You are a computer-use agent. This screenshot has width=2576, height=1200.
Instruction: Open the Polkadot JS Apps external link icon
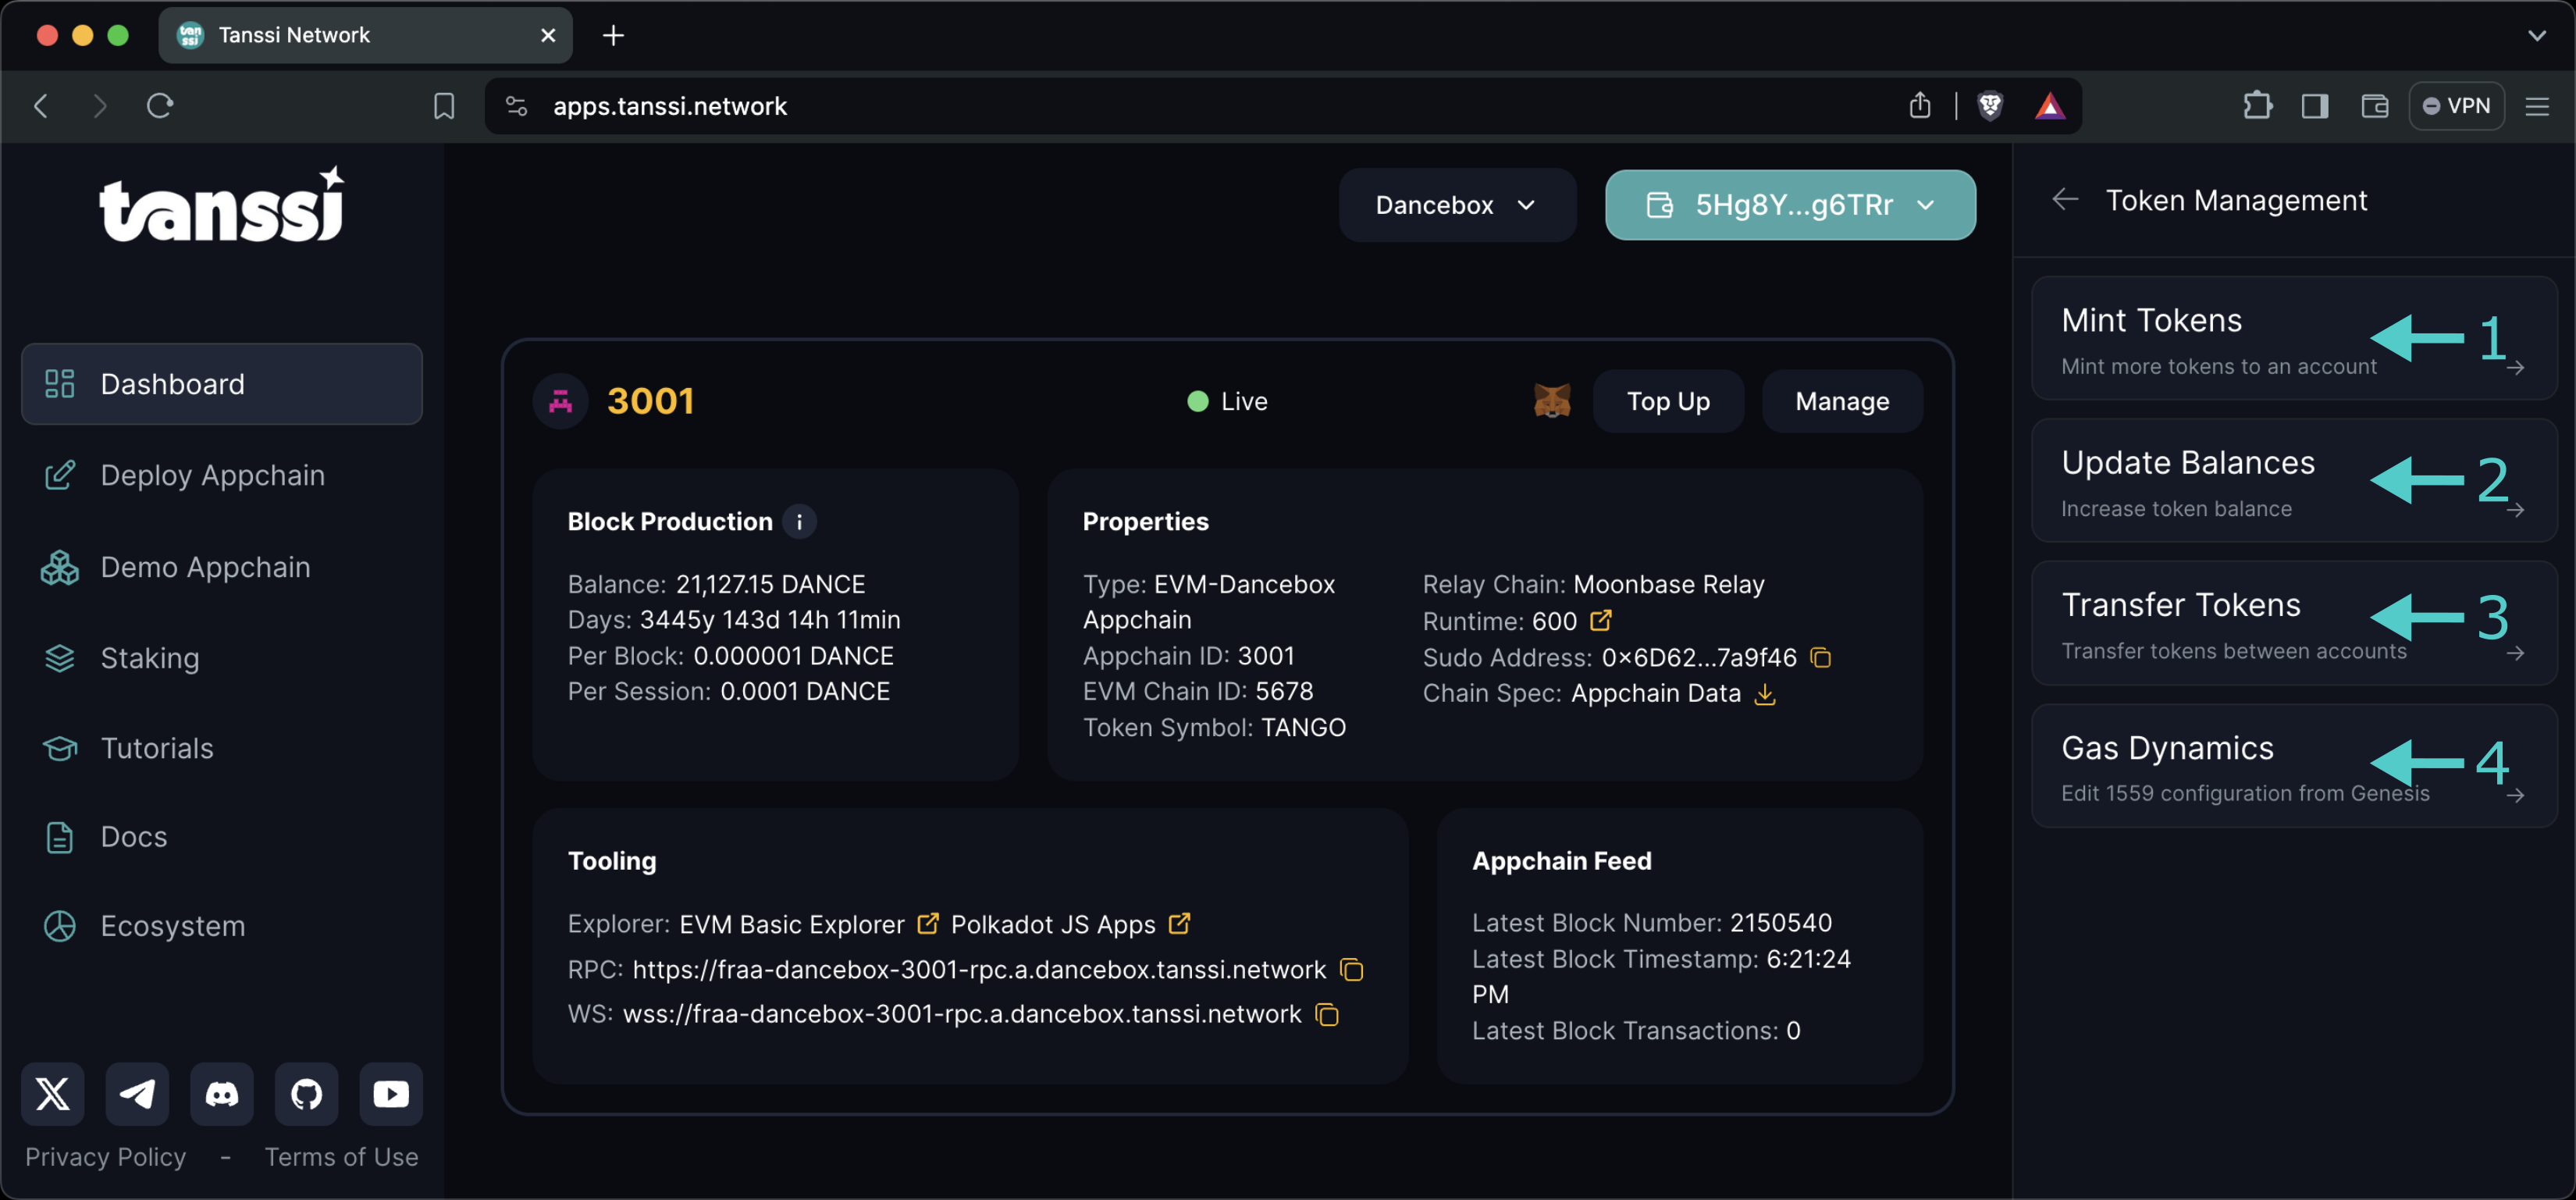point(1179,923)
